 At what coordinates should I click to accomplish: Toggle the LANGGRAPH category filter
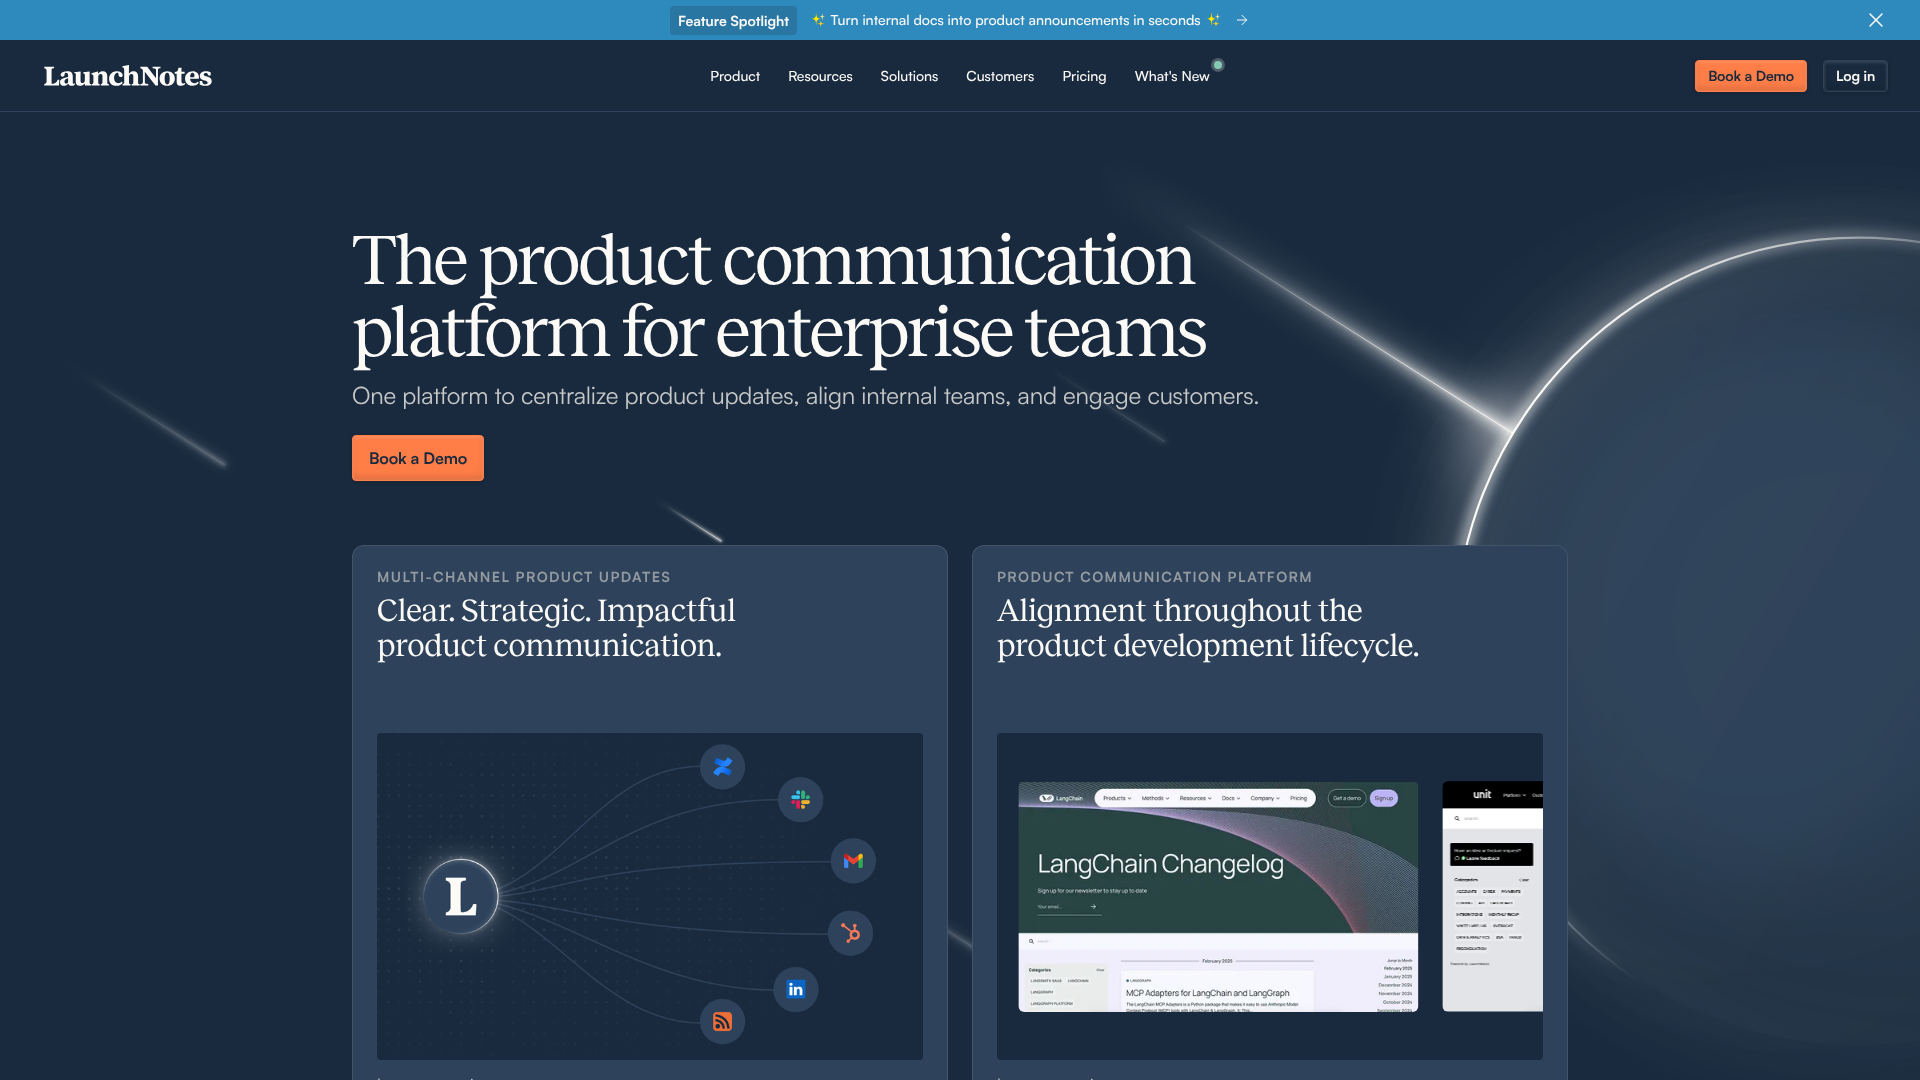[1042, 991]
